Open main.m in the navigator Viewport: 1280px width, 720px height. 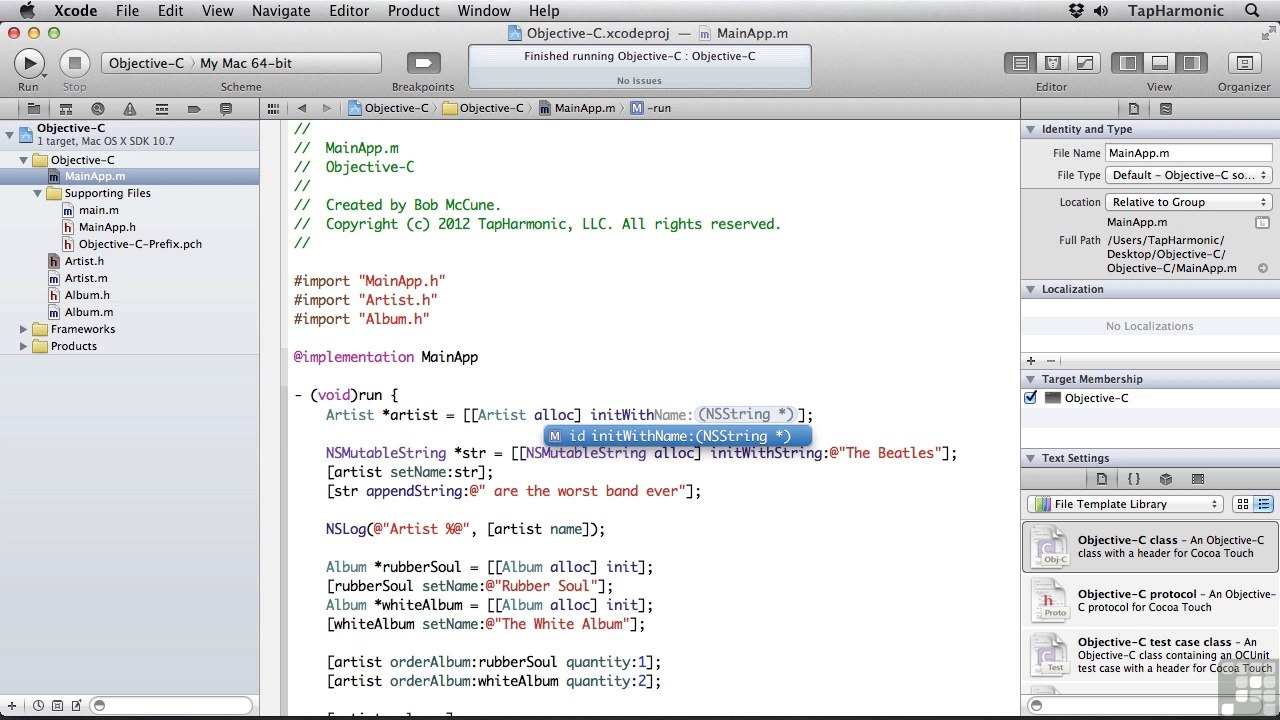point(99,210)
